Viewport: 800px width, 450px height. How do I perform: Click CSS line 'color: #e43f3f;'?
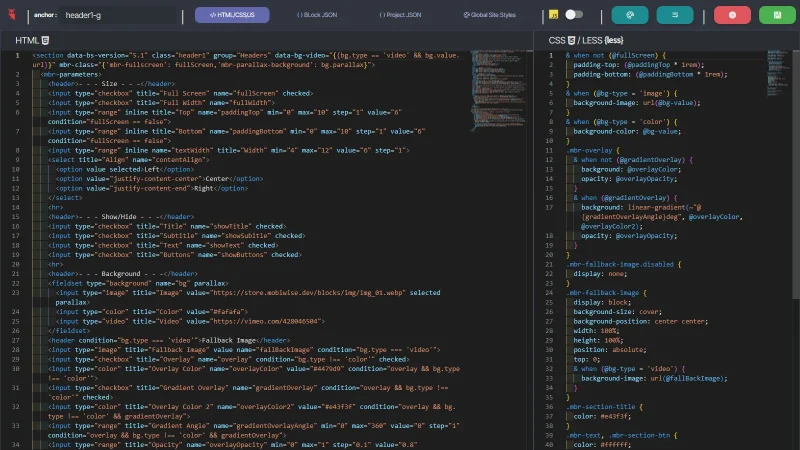[602, 416]
